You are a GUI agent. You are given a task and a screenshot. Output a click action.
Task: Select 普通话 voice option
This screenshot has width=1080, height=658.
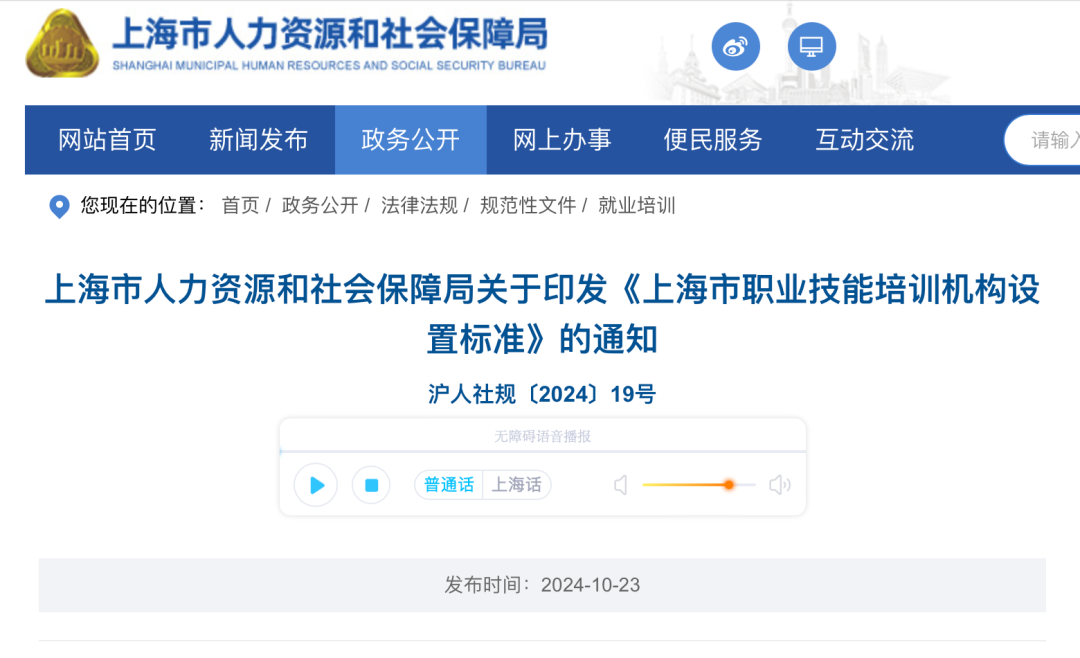tap(448, 484)
